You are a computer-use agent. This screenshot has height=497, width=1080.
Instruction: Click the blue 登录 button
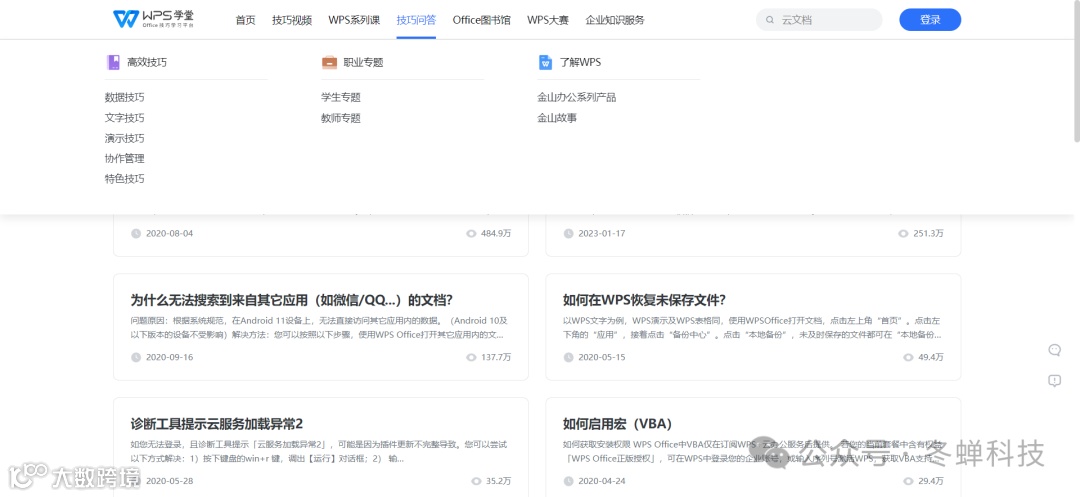tap(930, 20)
